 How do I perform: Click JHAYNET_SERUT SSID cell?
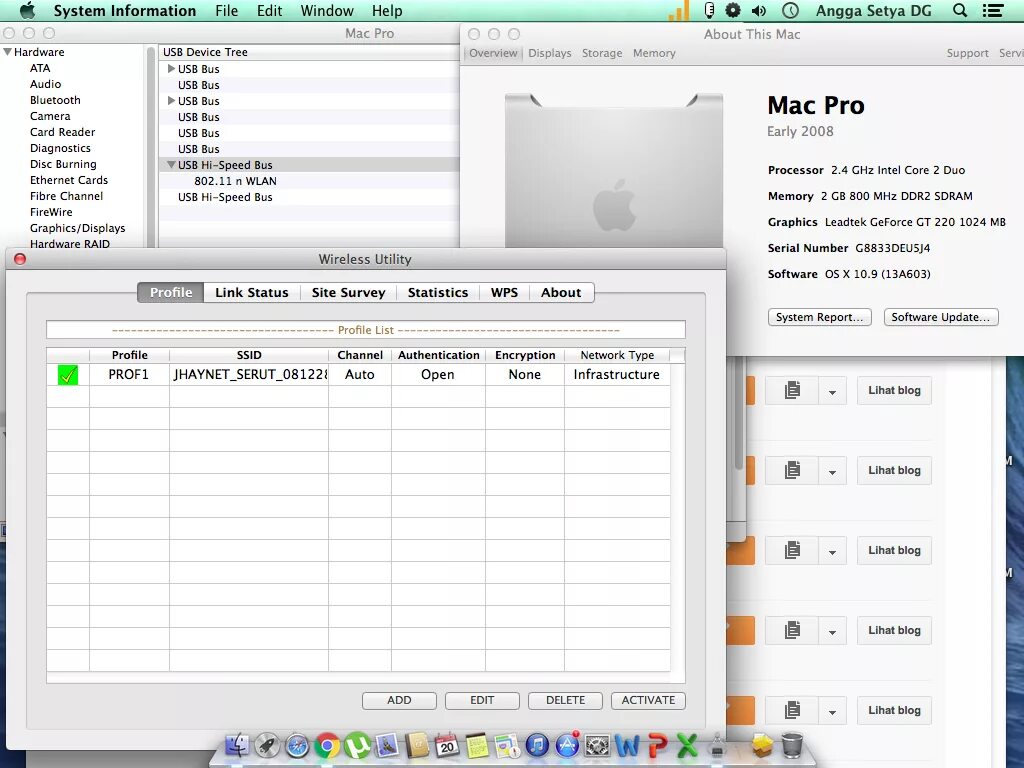coord(249,375)
